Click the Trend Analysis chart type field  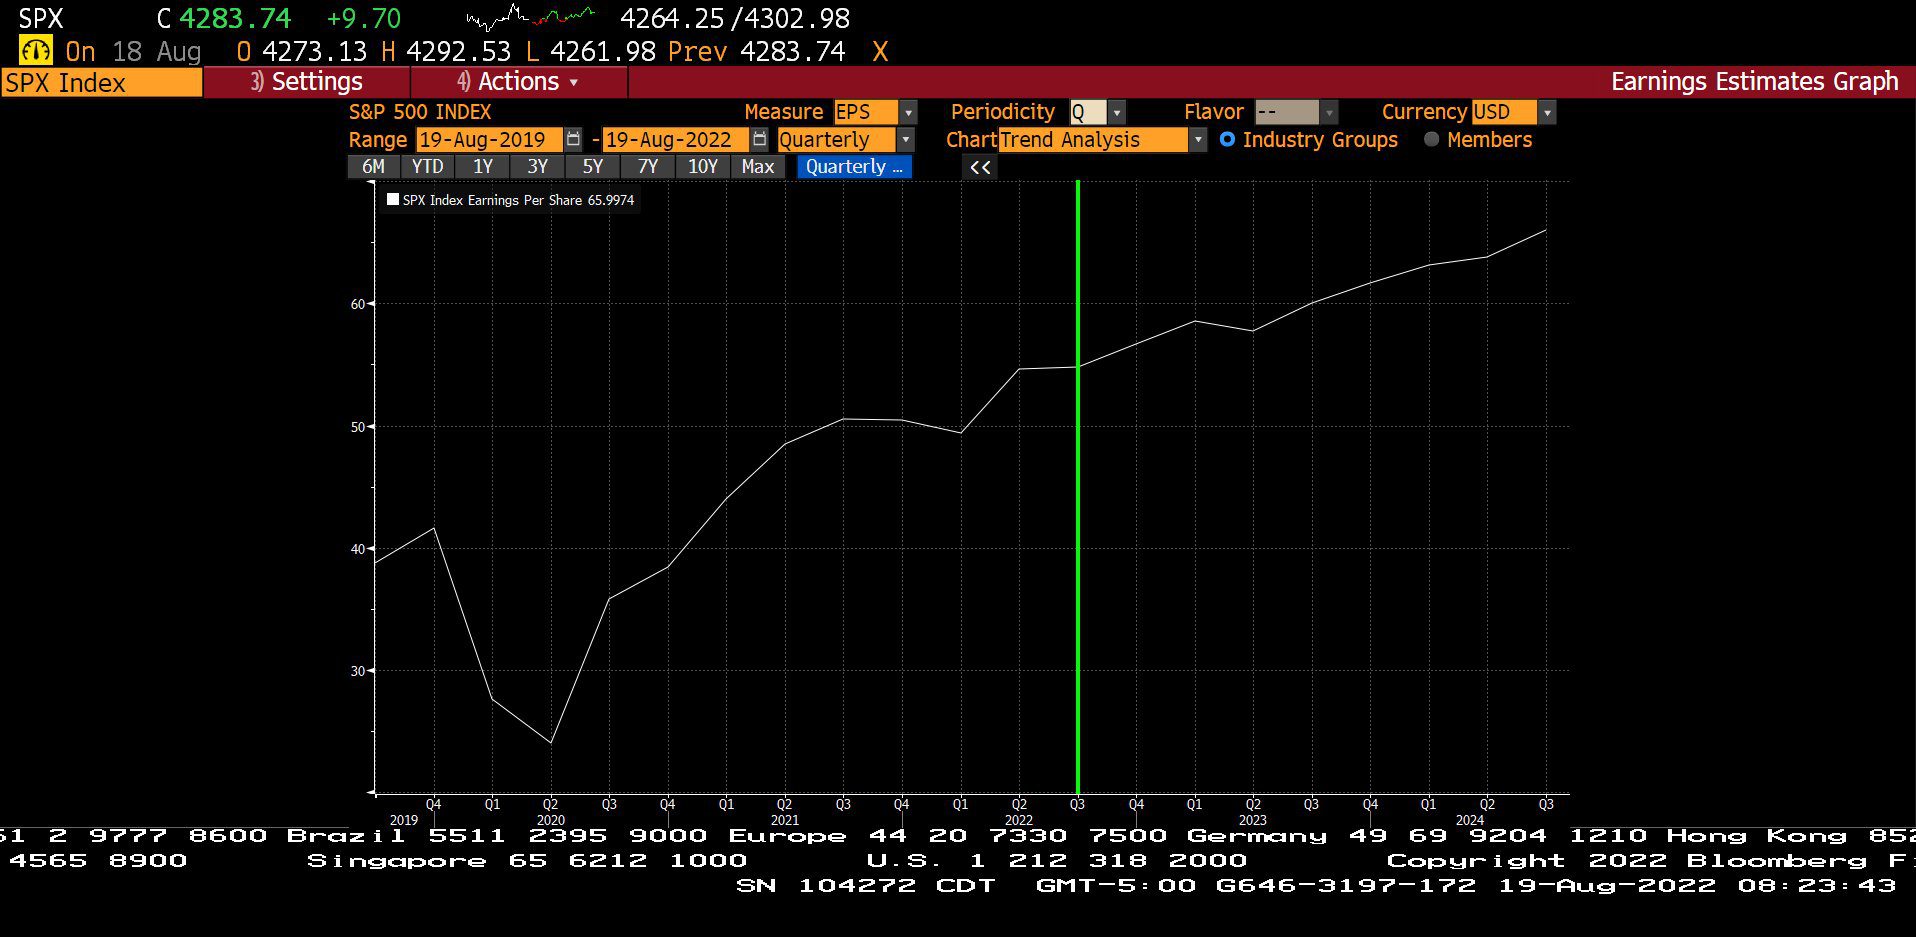[1093, 139]
